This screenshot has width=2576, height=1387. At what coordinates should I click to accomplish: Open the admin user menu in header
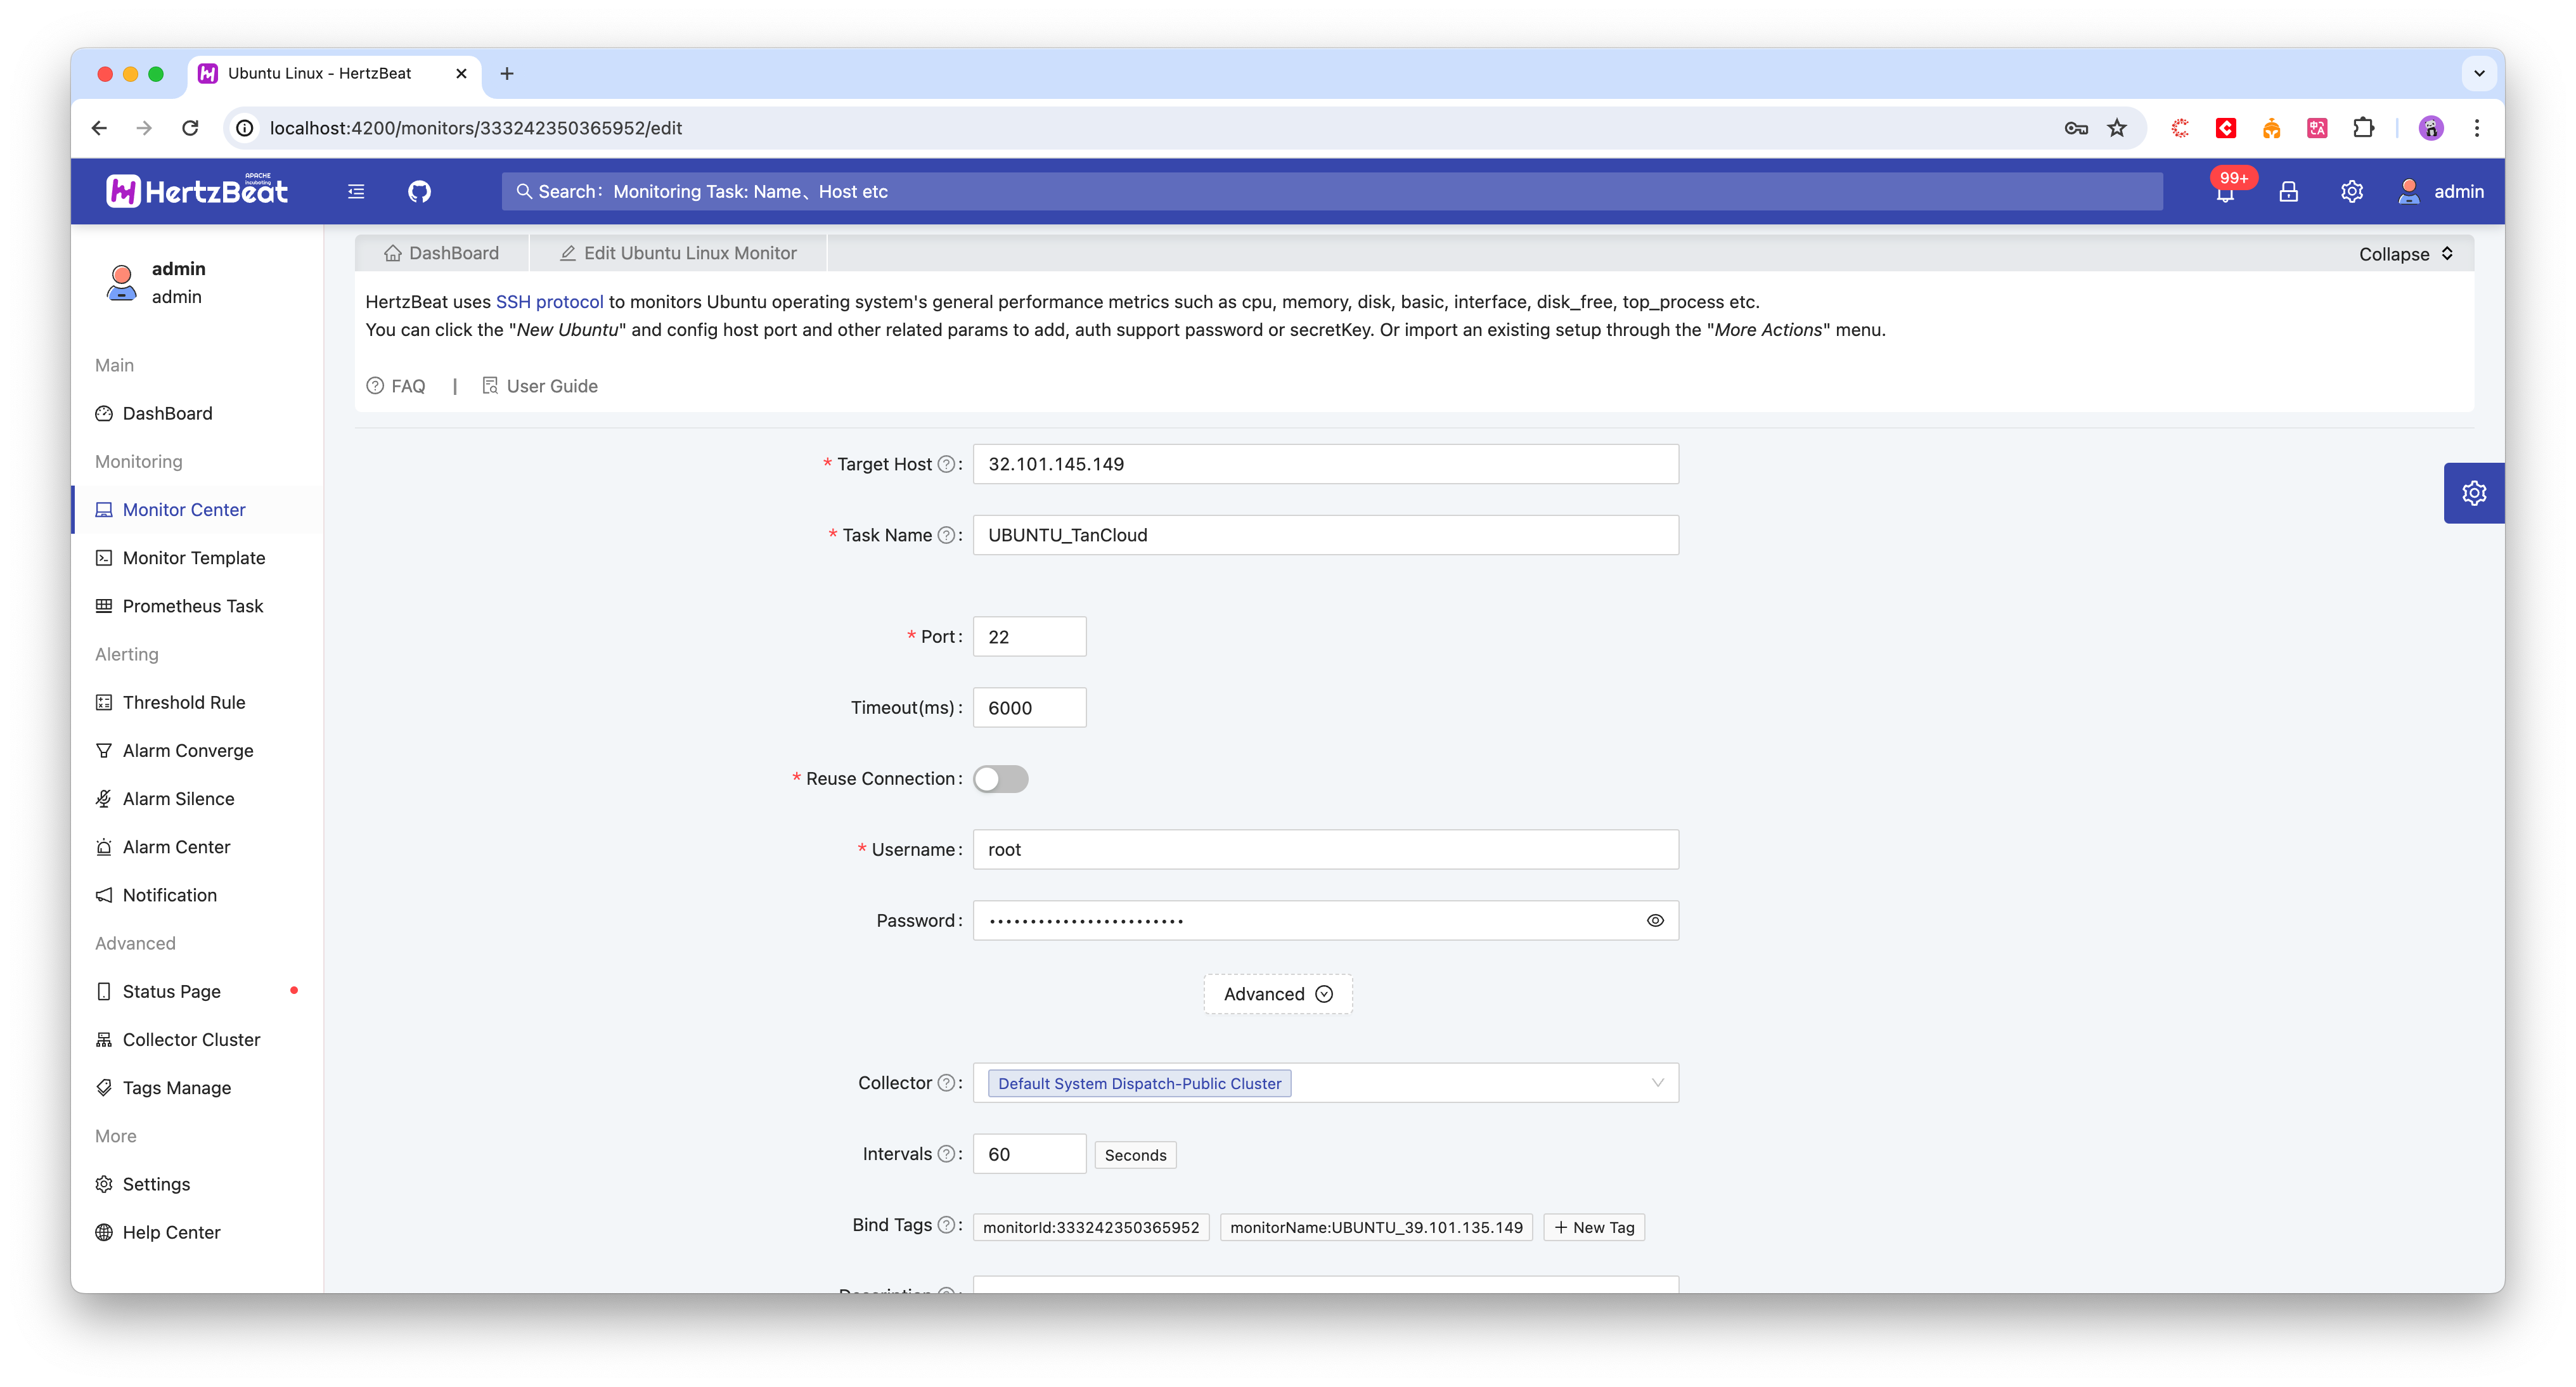(x=2441, y=191)
